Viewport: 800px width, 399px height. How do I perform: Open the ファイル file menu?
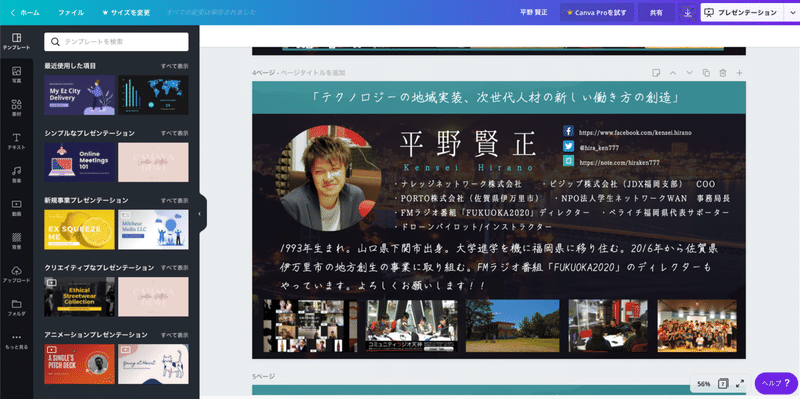[71, 13]
